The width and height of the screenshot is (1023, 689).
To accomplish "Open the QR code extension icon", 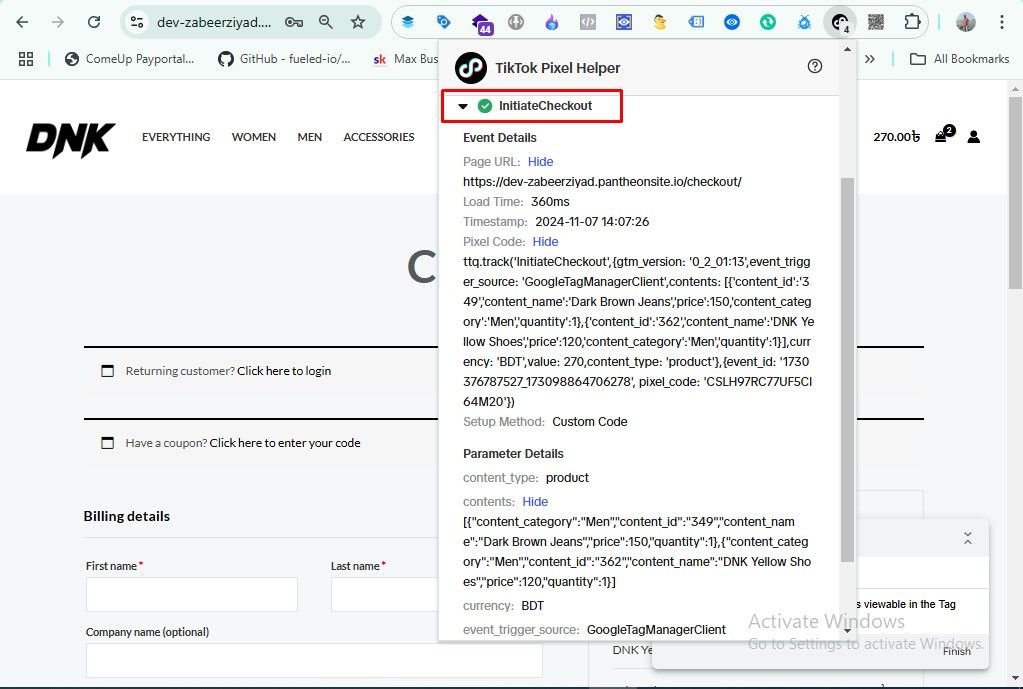I will pyautogui.click(x=876, y=22).
